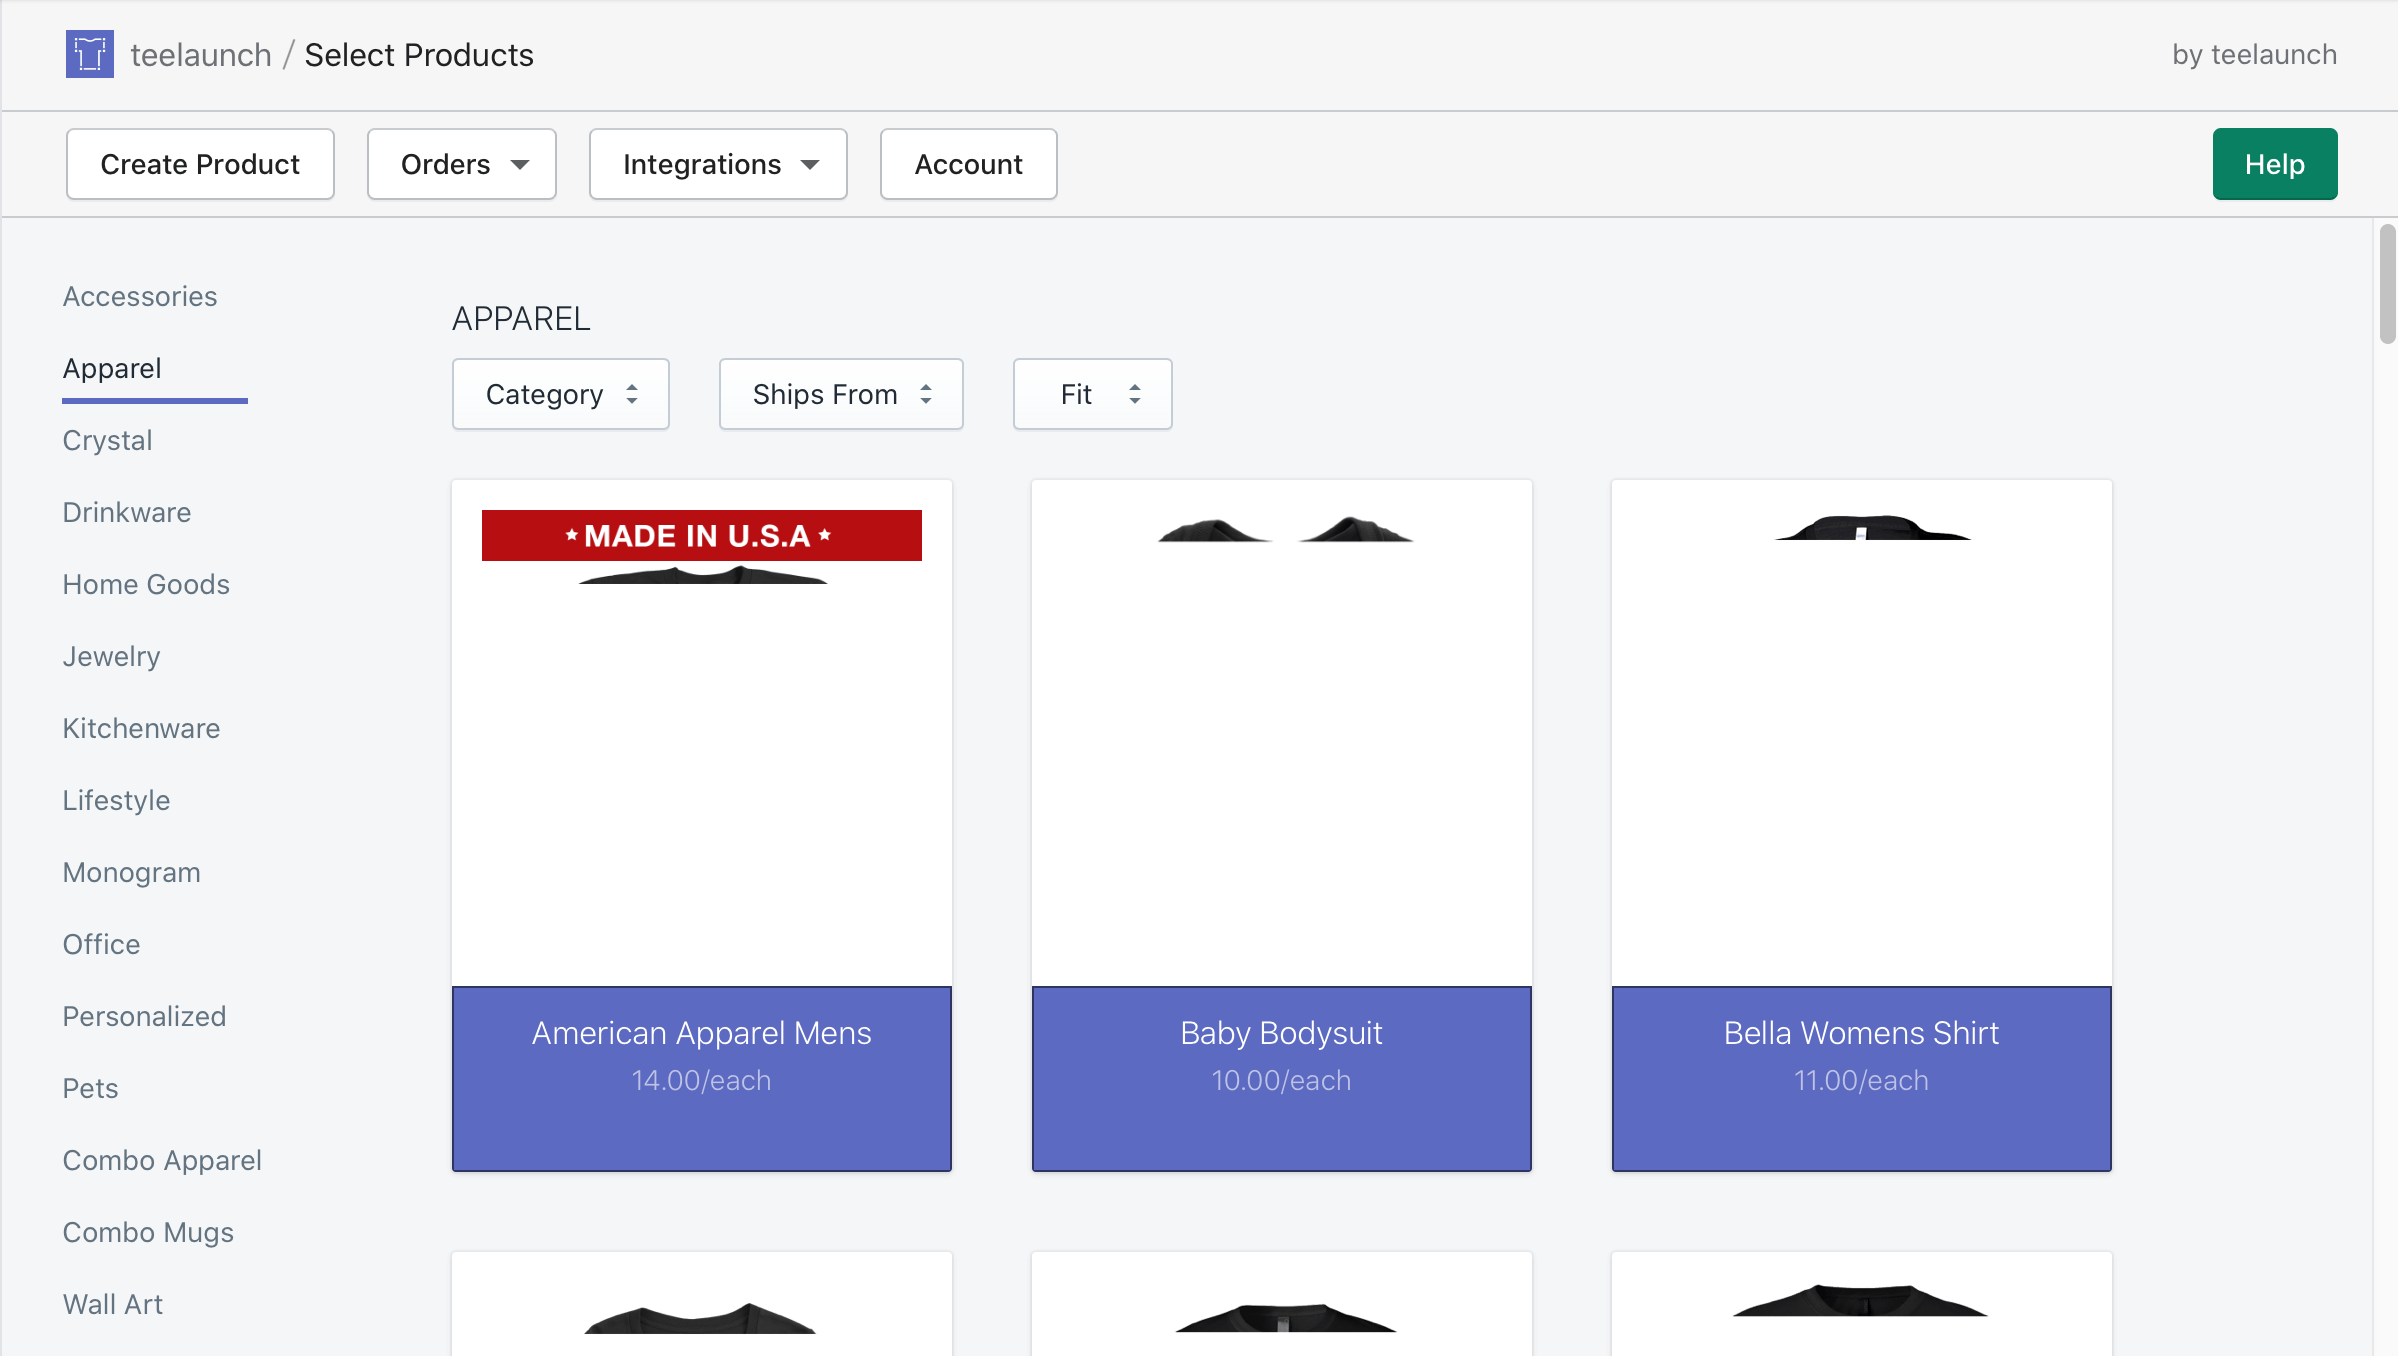Select the Accessories category in sidebar
2398x1356 pixels.
[x=140, y=296]
